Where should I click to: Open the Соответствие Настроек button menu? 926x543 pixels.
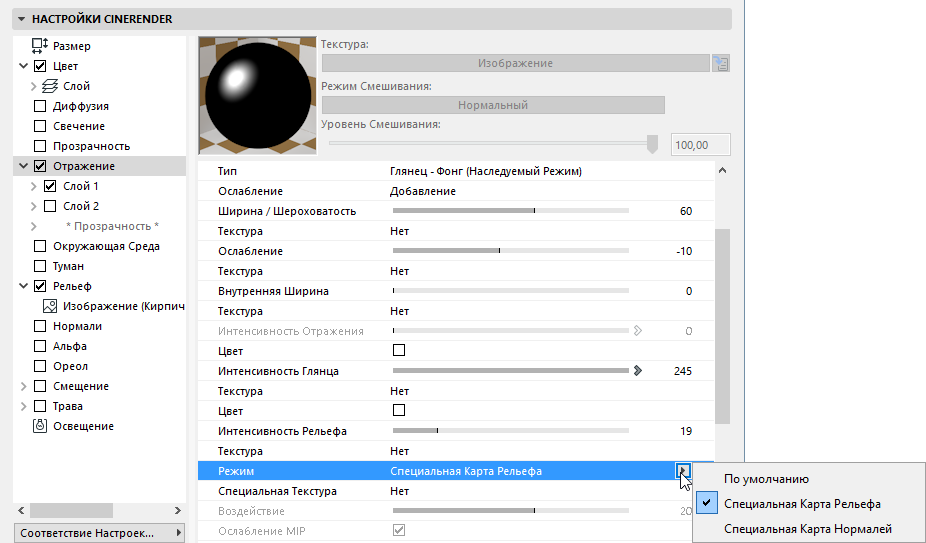point(99,533)
